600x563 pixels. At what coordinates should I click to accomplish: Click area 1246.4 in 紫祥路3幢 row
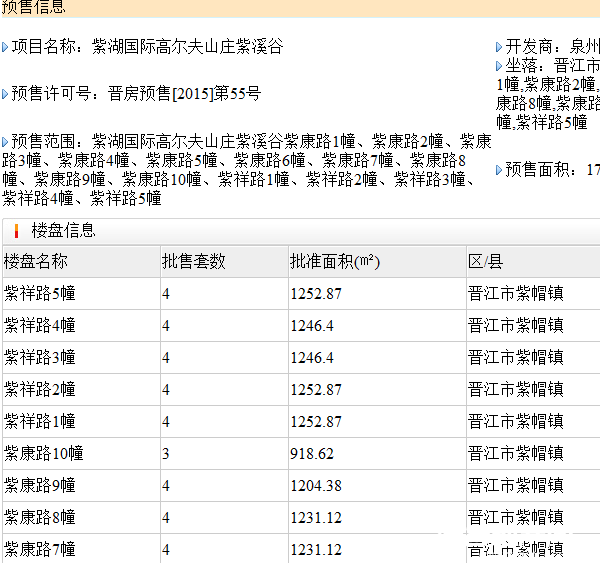[x=312, y=358]
